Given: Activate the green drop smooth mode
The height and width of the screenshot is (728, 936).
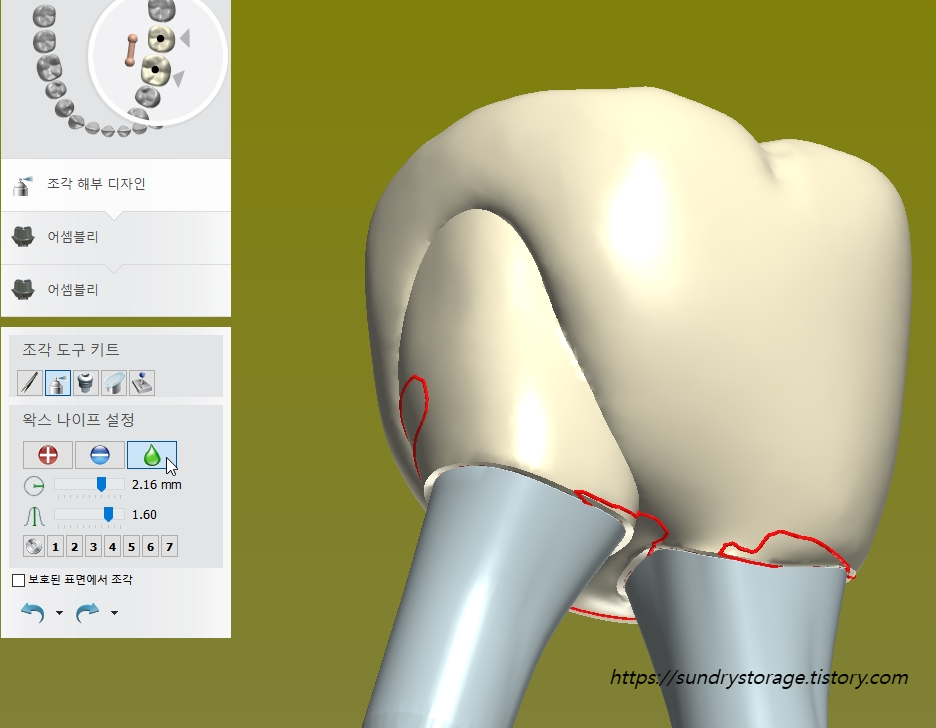Looking at the screenshot, I should 152,455.
